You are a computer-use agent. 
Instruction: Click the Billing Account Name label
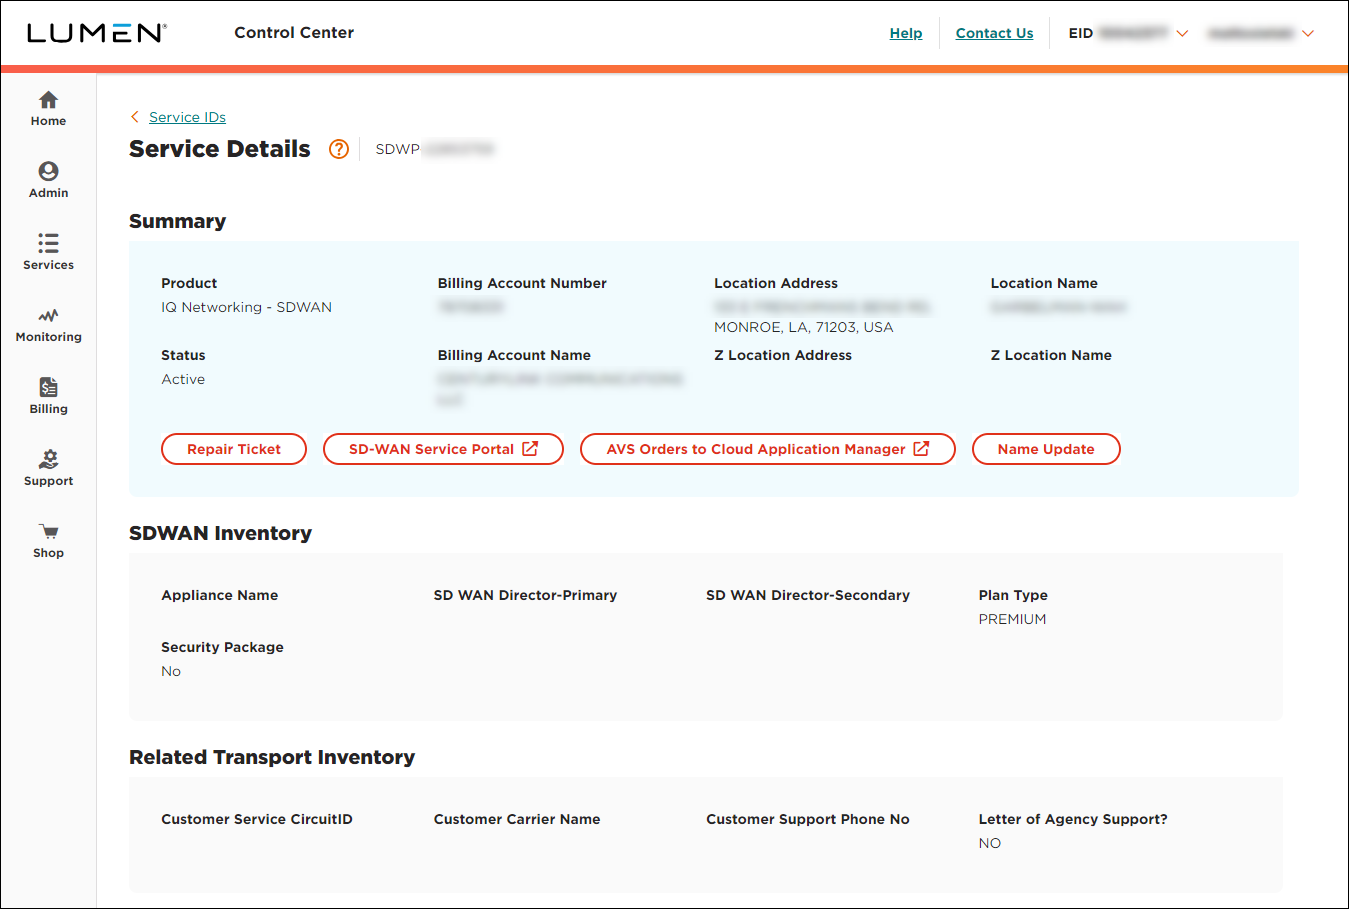514,355
